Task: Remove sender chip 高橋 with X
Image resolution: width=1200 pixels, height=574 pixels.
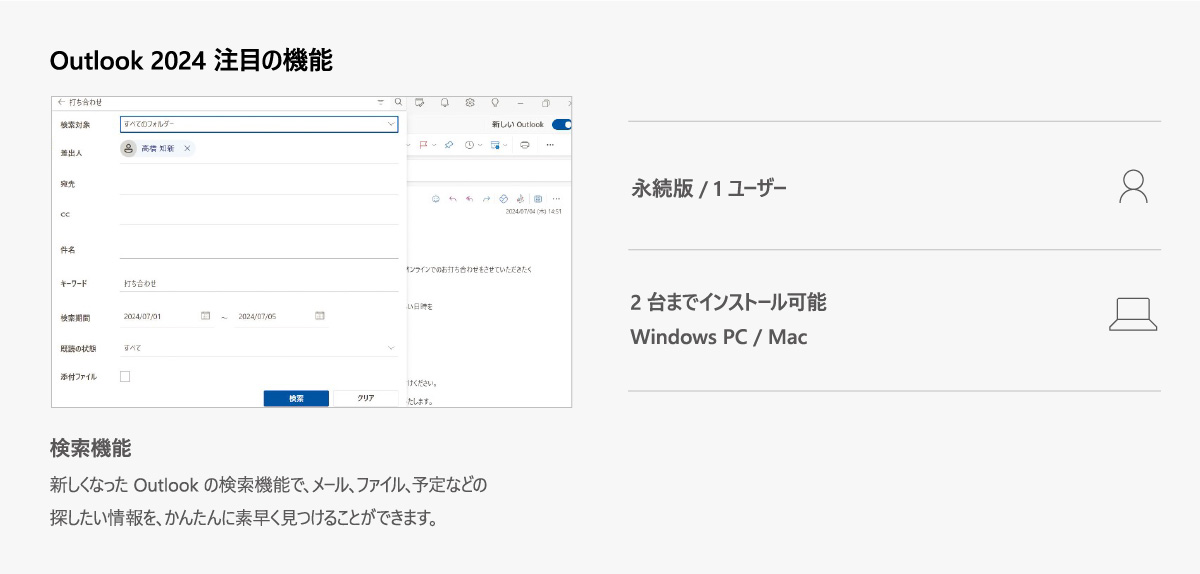Action: (x=187, y=148)
